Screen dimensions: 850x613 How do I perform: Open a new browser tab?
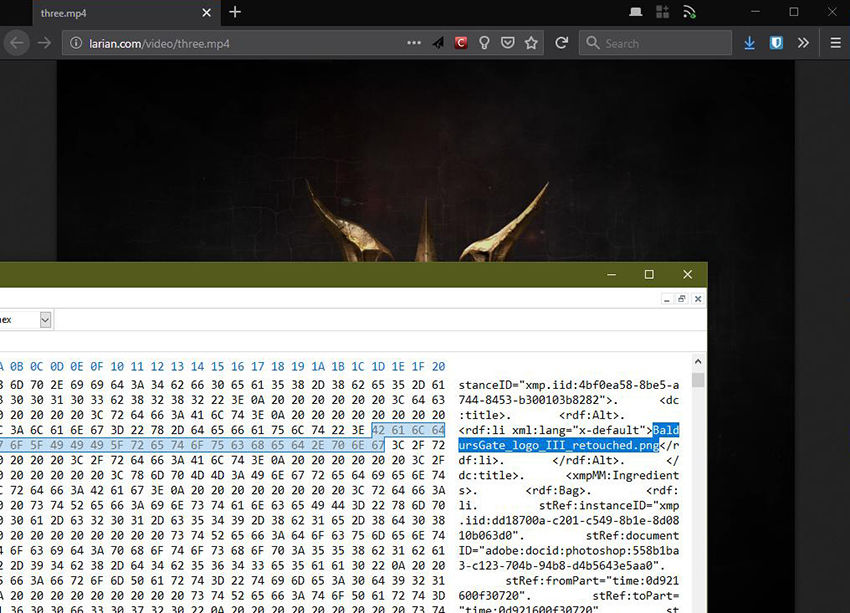(x=234, y=13)
